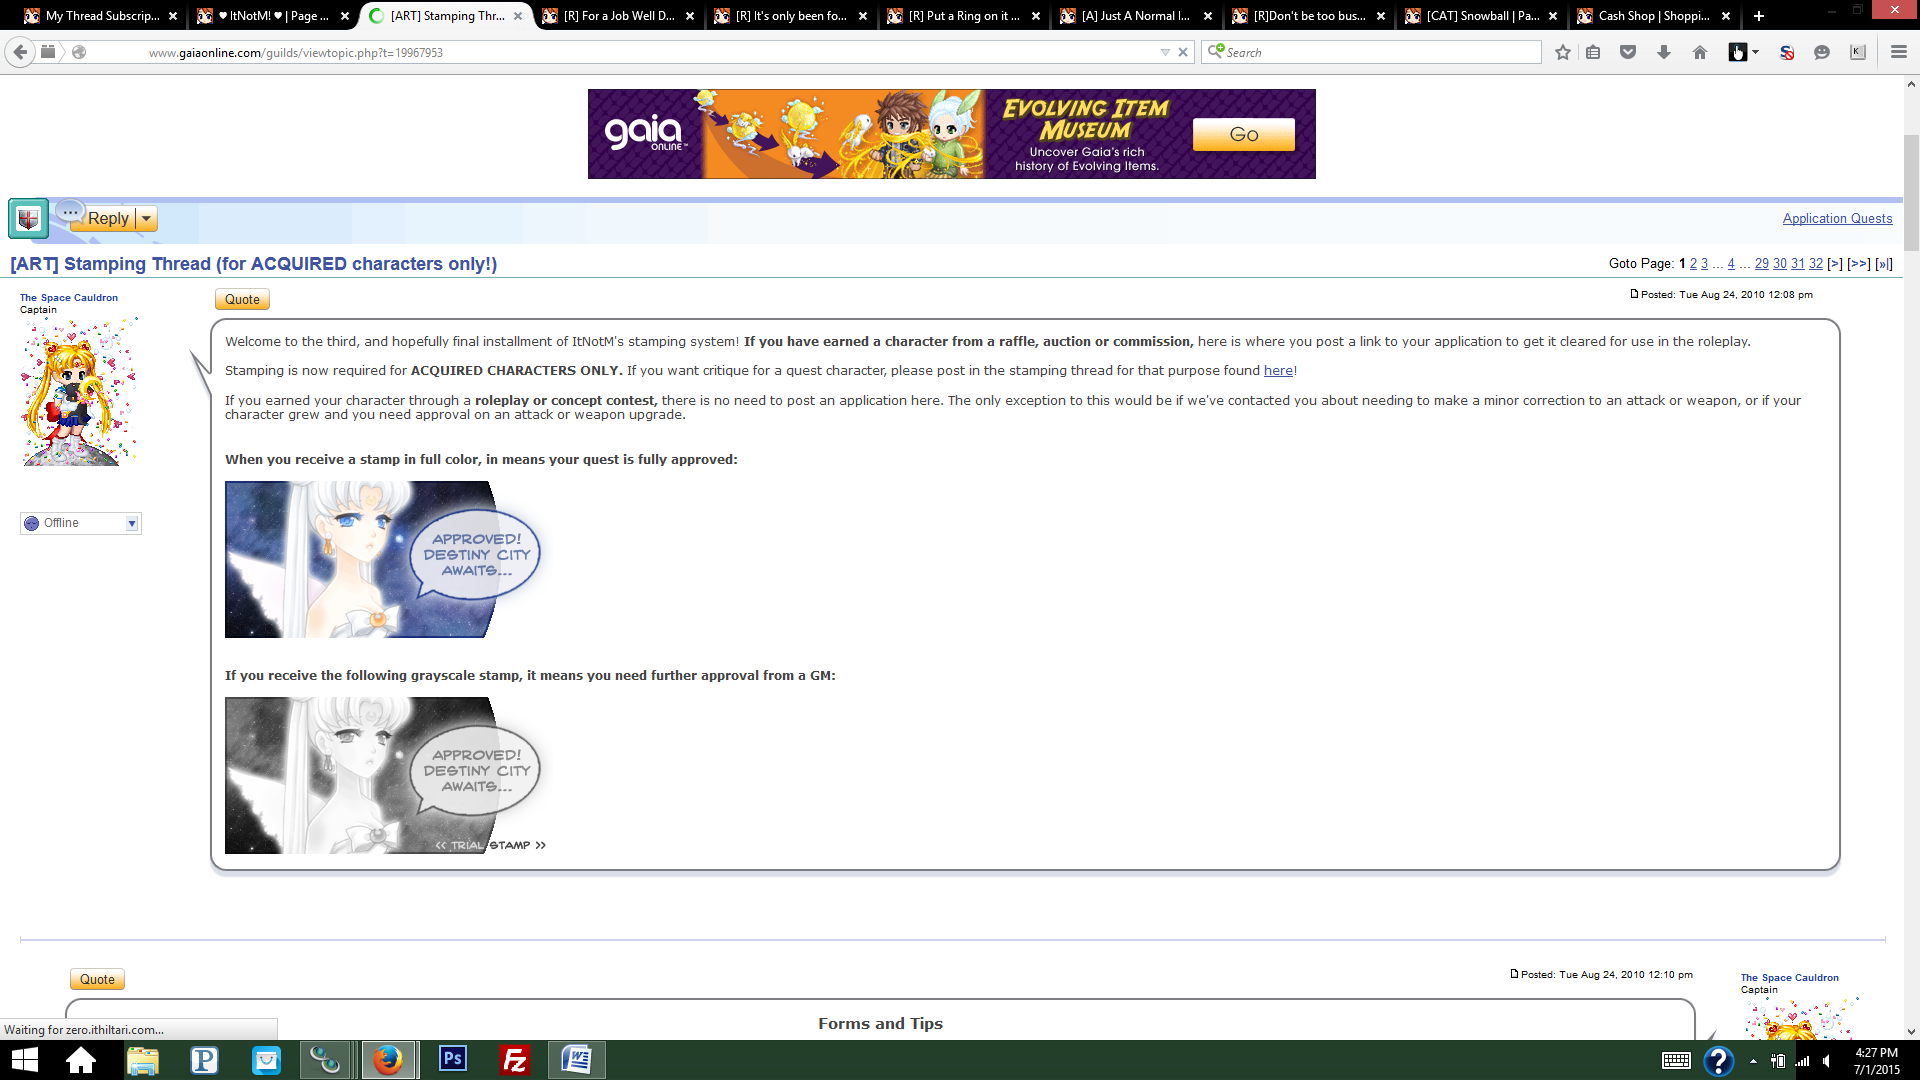Open the chat smiley toolbar icon
The height and width of the screenshot is (1080, 1920).
tap(1822, 53)
